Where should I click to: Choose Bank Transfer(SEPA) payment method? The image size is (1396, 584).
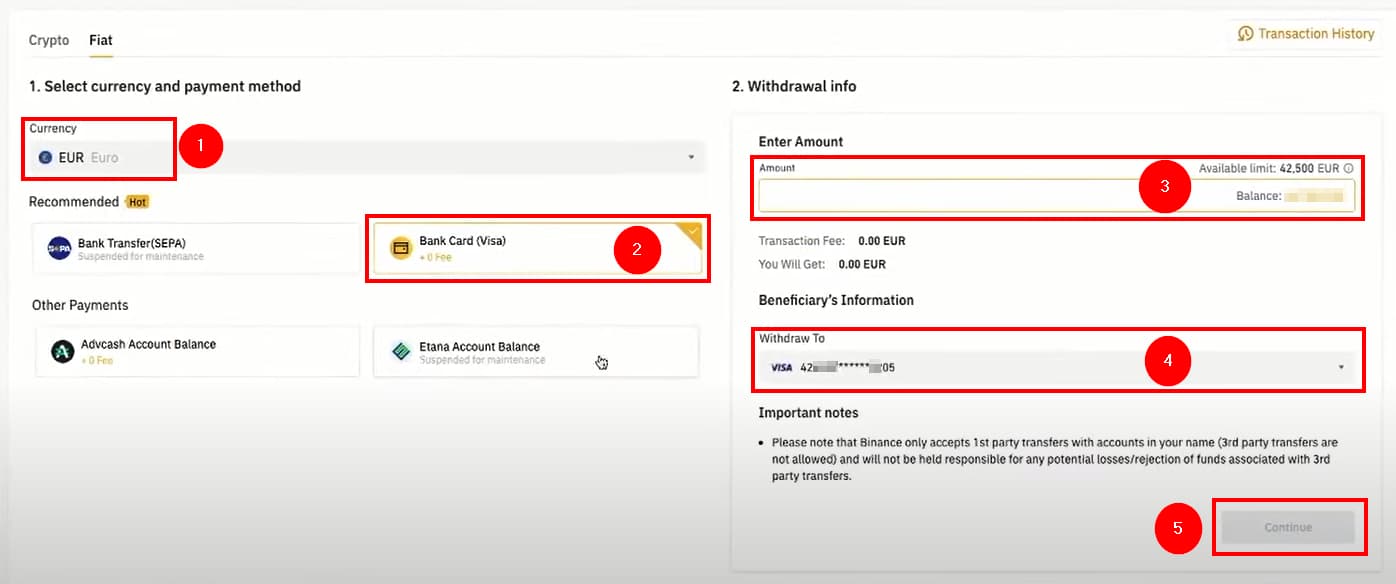pyautogui.click(x=197, y=248)
